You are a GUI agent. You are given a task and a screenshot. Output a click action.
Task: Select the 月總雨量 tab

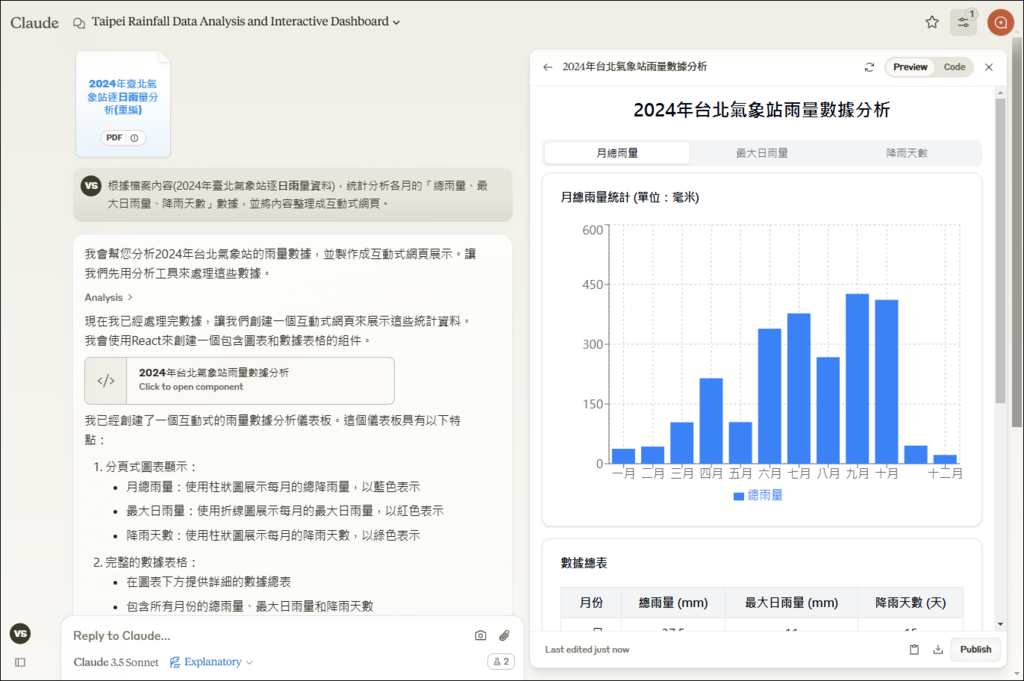click(617, 153)
